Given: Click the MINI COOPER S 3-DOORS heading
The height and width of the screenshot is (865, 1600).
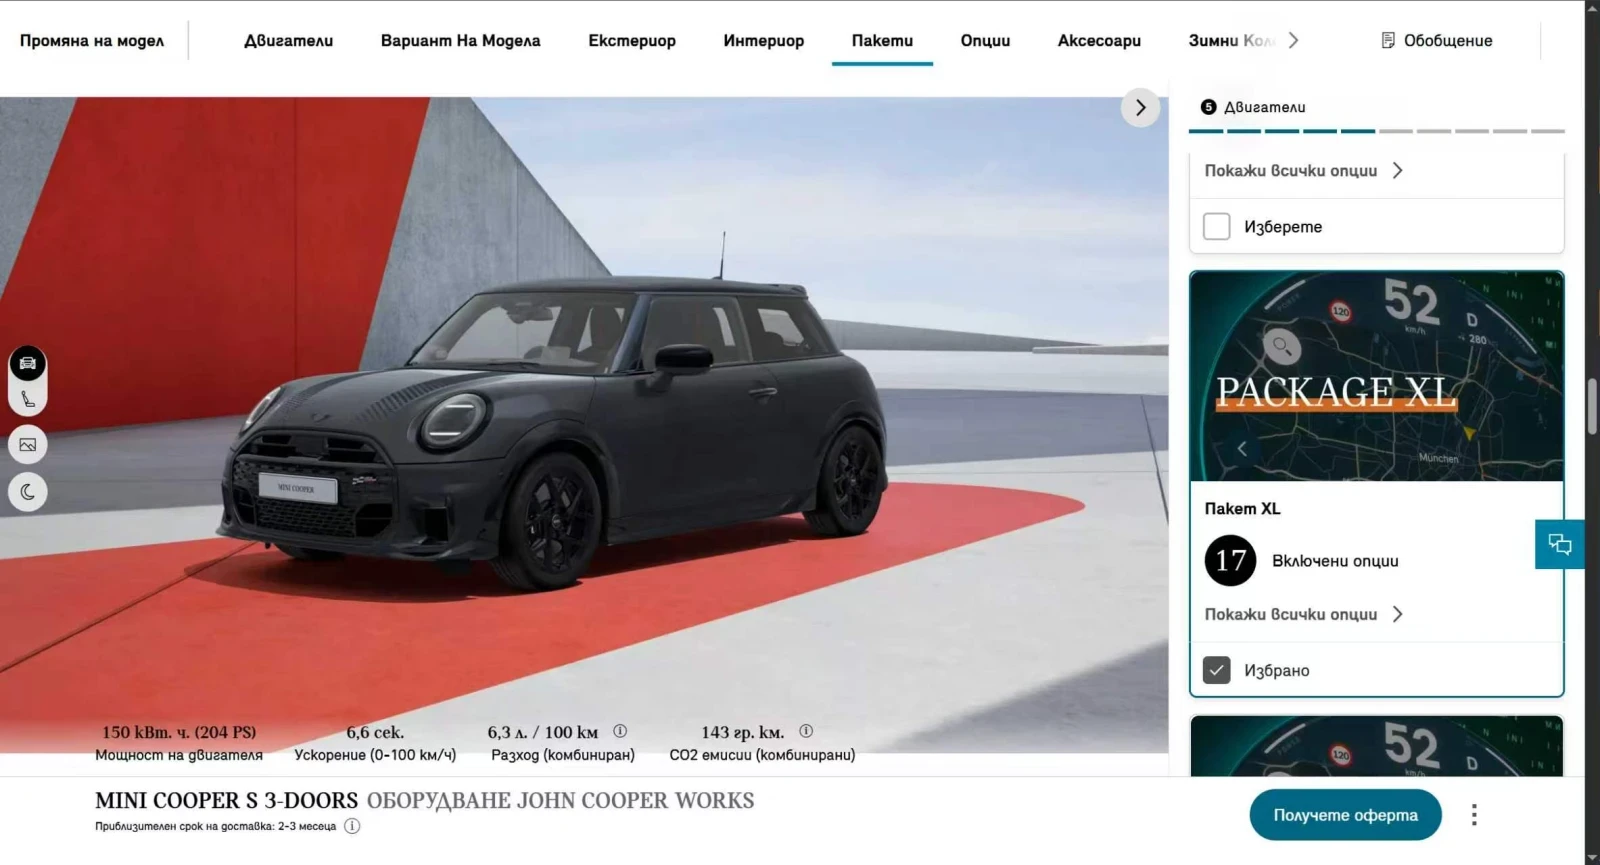Looking at the screenshot, I should click(226, 801).
